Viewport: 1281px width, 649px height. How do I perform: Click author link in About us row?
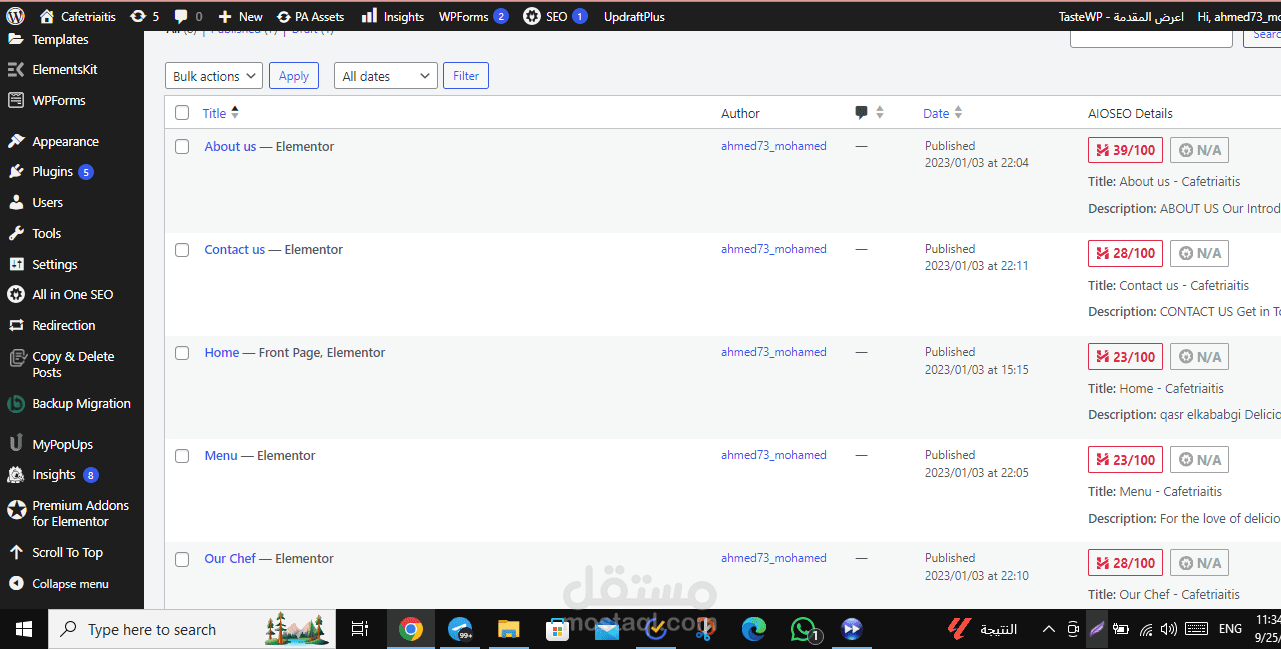click(774, 146)
